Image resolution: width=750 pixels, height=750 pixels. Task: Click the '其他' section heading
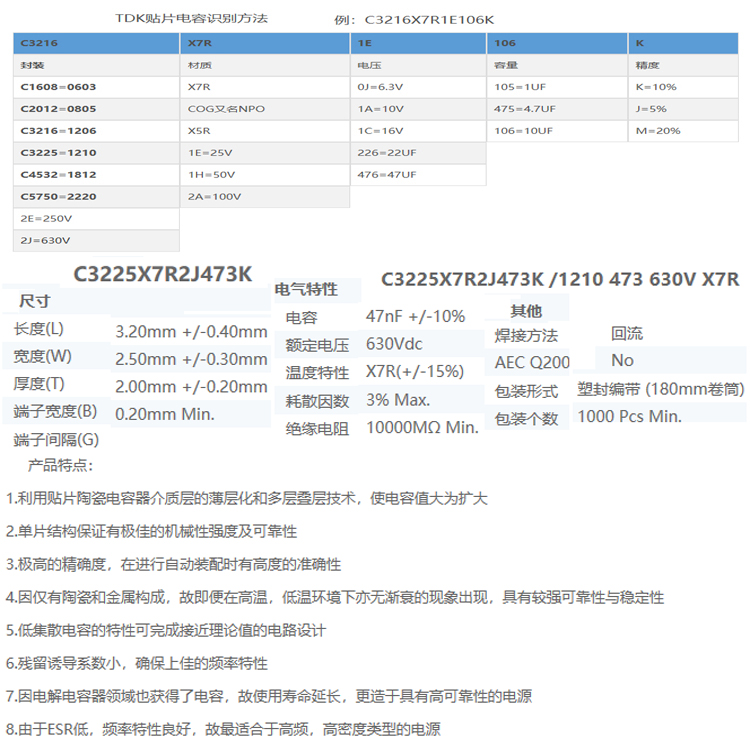click(526, 311)
